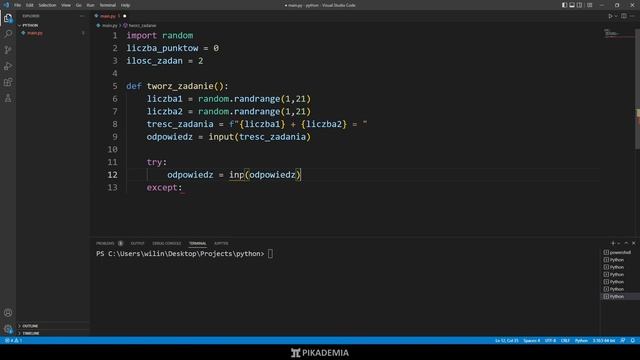Image resolution: width=640 pixels, height=360 pixels.
Task: Switch to the PROBLEMS panel tab
Action: click(x=105, y=243)
